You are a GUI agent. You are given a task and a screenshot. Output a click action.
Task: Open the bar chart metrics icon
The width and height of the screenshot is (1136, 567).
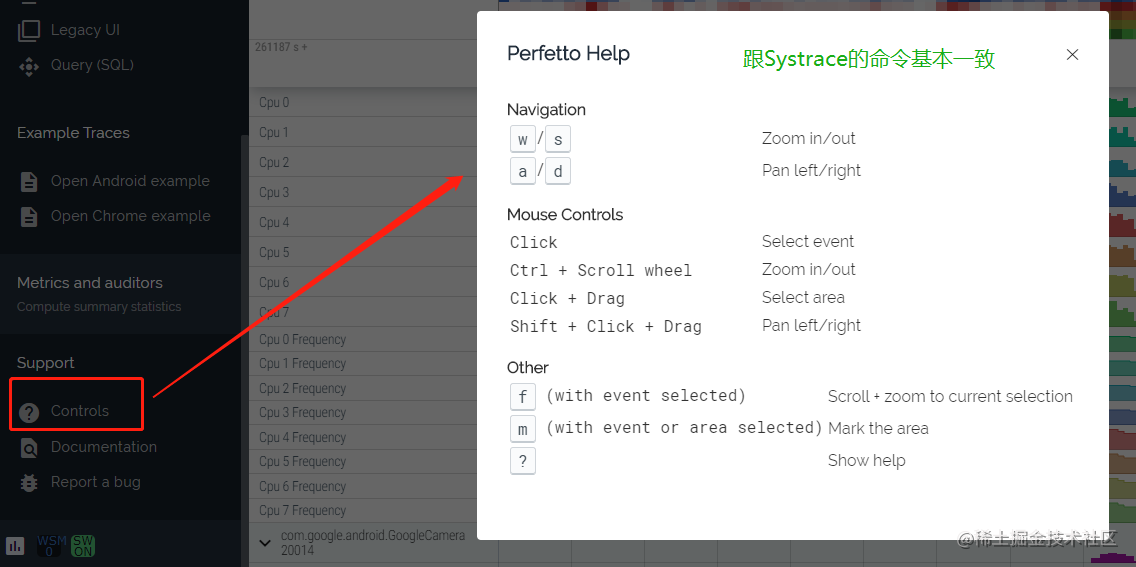tap(15, 546)
